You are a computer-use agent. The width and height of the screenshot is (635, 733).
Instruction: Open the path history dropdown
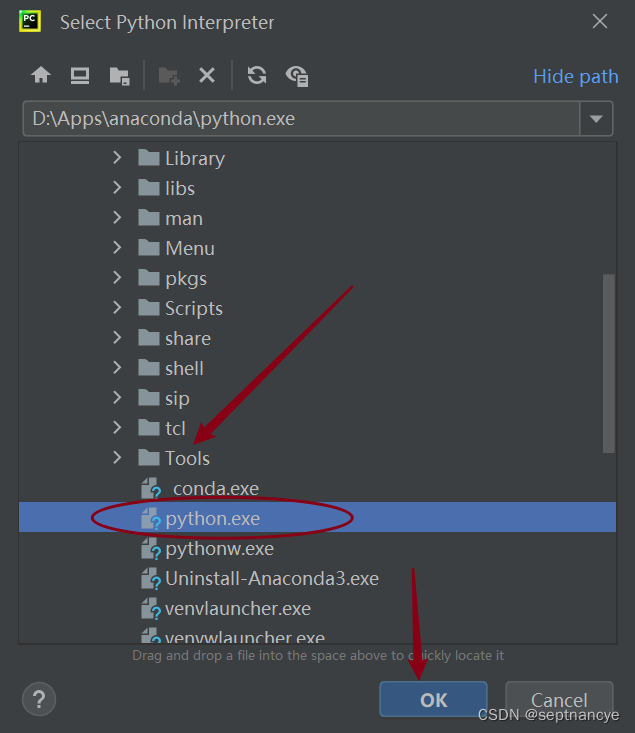point(596,119)
